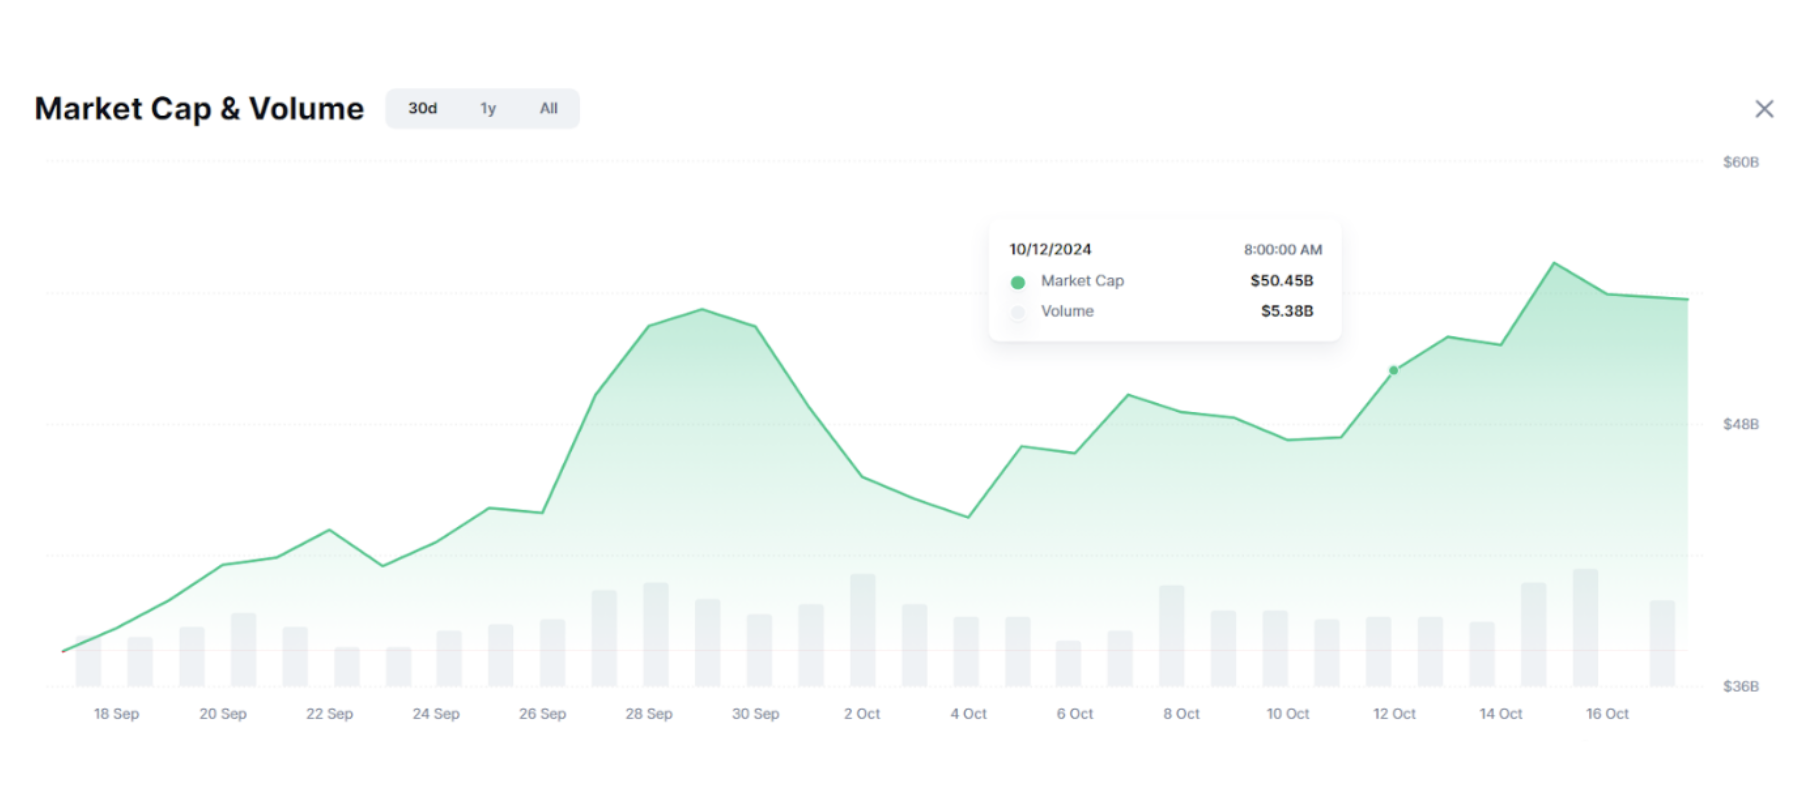Viewport: 1806px width, 802px height.
Task: Click the green Market Cap legend dot
Action: (1018, 282)
